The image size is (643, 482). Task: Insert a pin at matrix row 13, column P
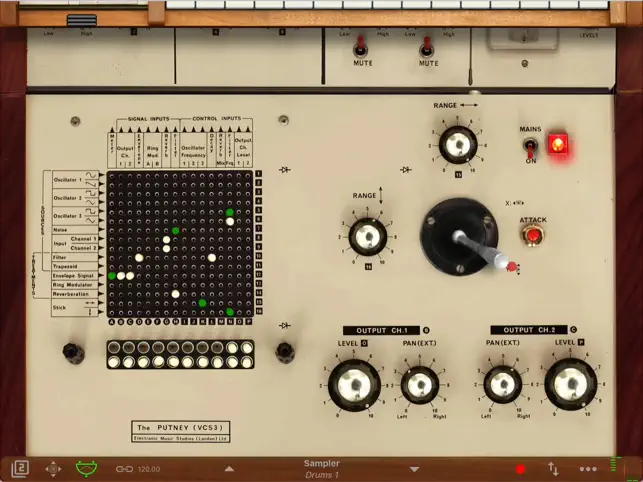pos(248,285)
